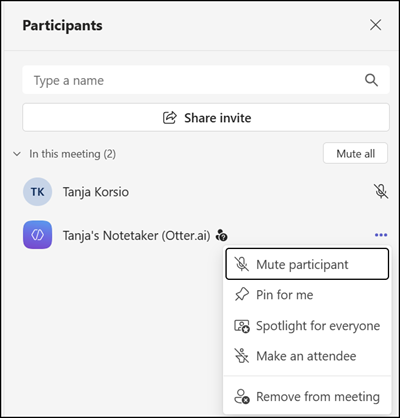Screen dimensions: 400x418
Task: Open the three-dot more options menu
Action: click(x=381, y=235)
